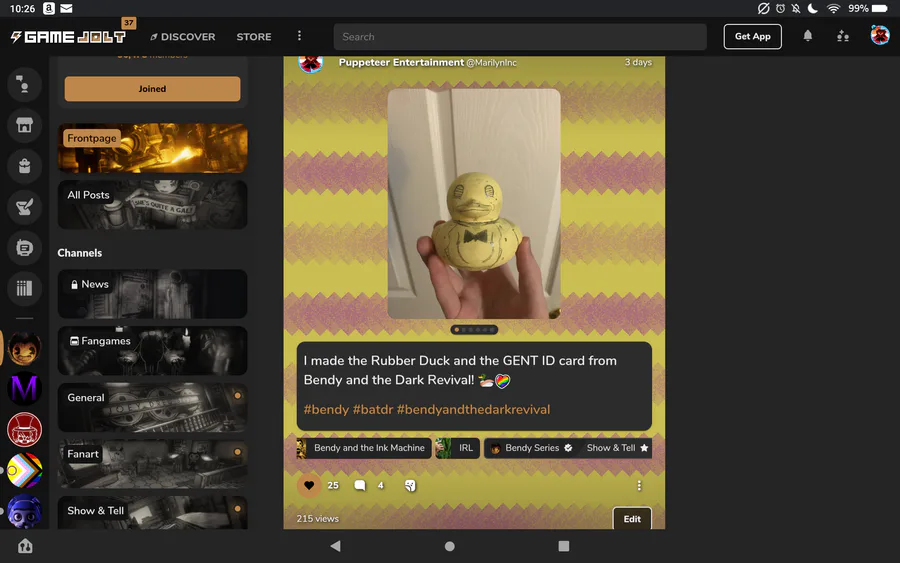
Task: Open Puppeteer Entertainment profile name
Action: pos(401,62)
